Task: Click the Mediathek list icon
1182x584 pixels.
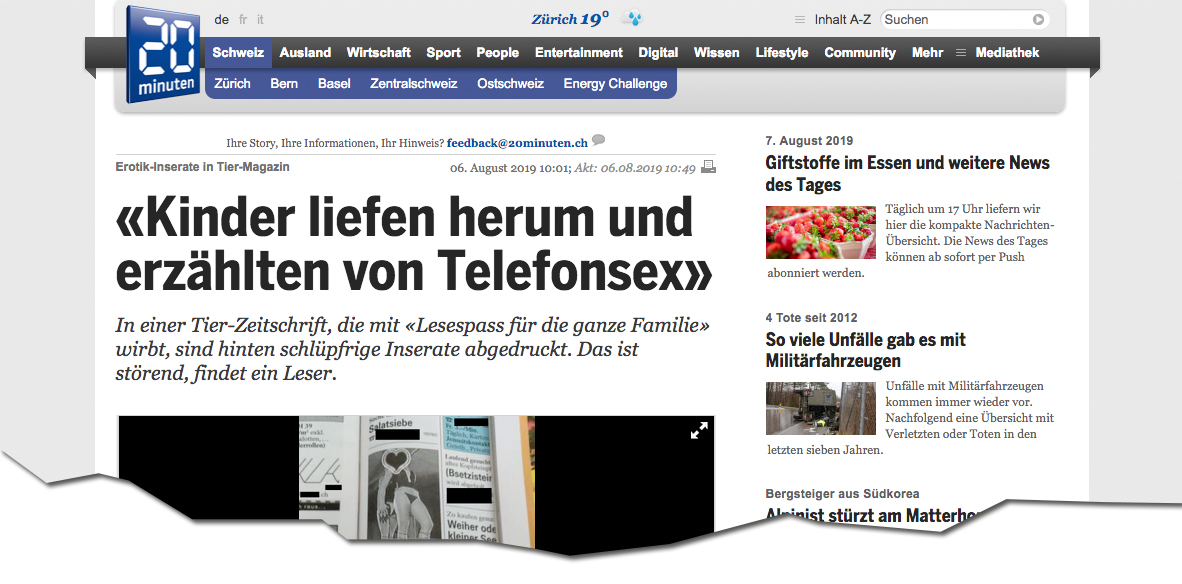Action: [x=960, y=53]
